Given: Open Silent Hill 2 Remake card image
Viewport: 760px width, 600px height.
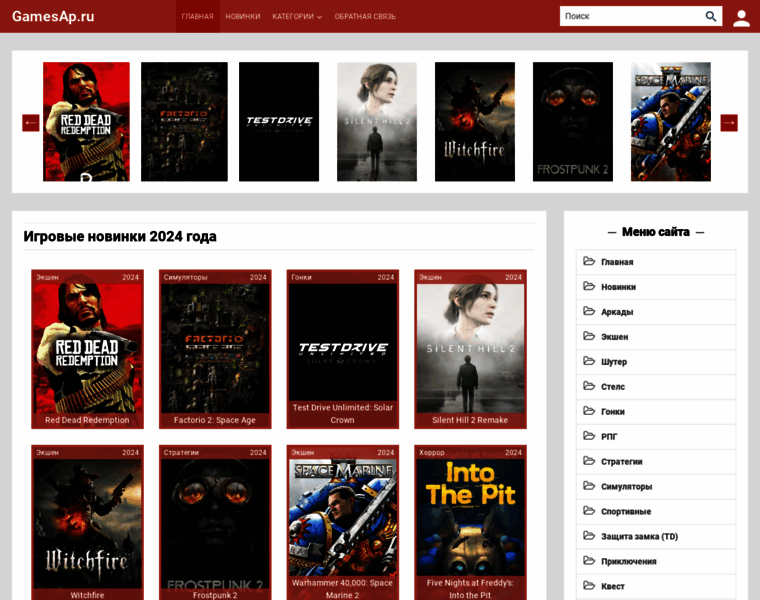Looking at the screenshot, I should (470, 348).
